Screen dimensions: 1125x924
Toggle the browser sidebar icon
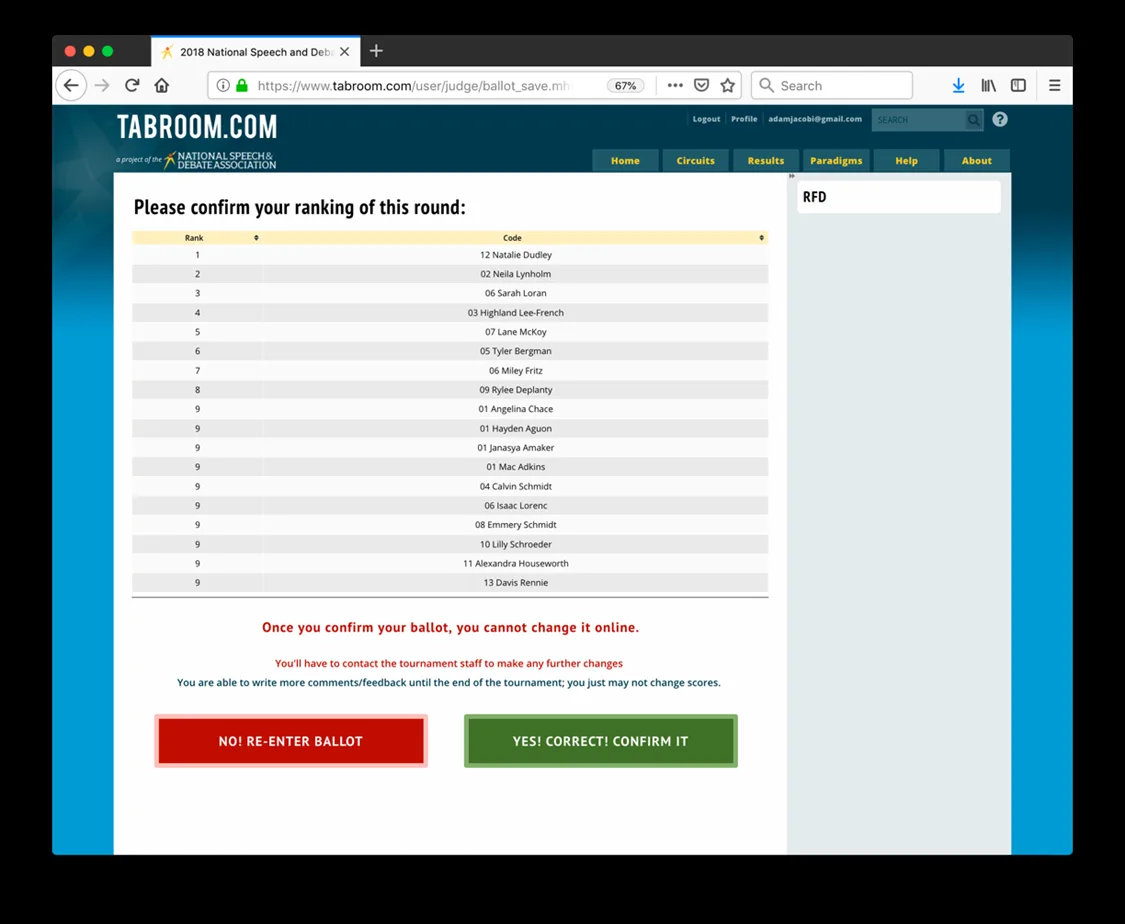(x=1018, y=85)
